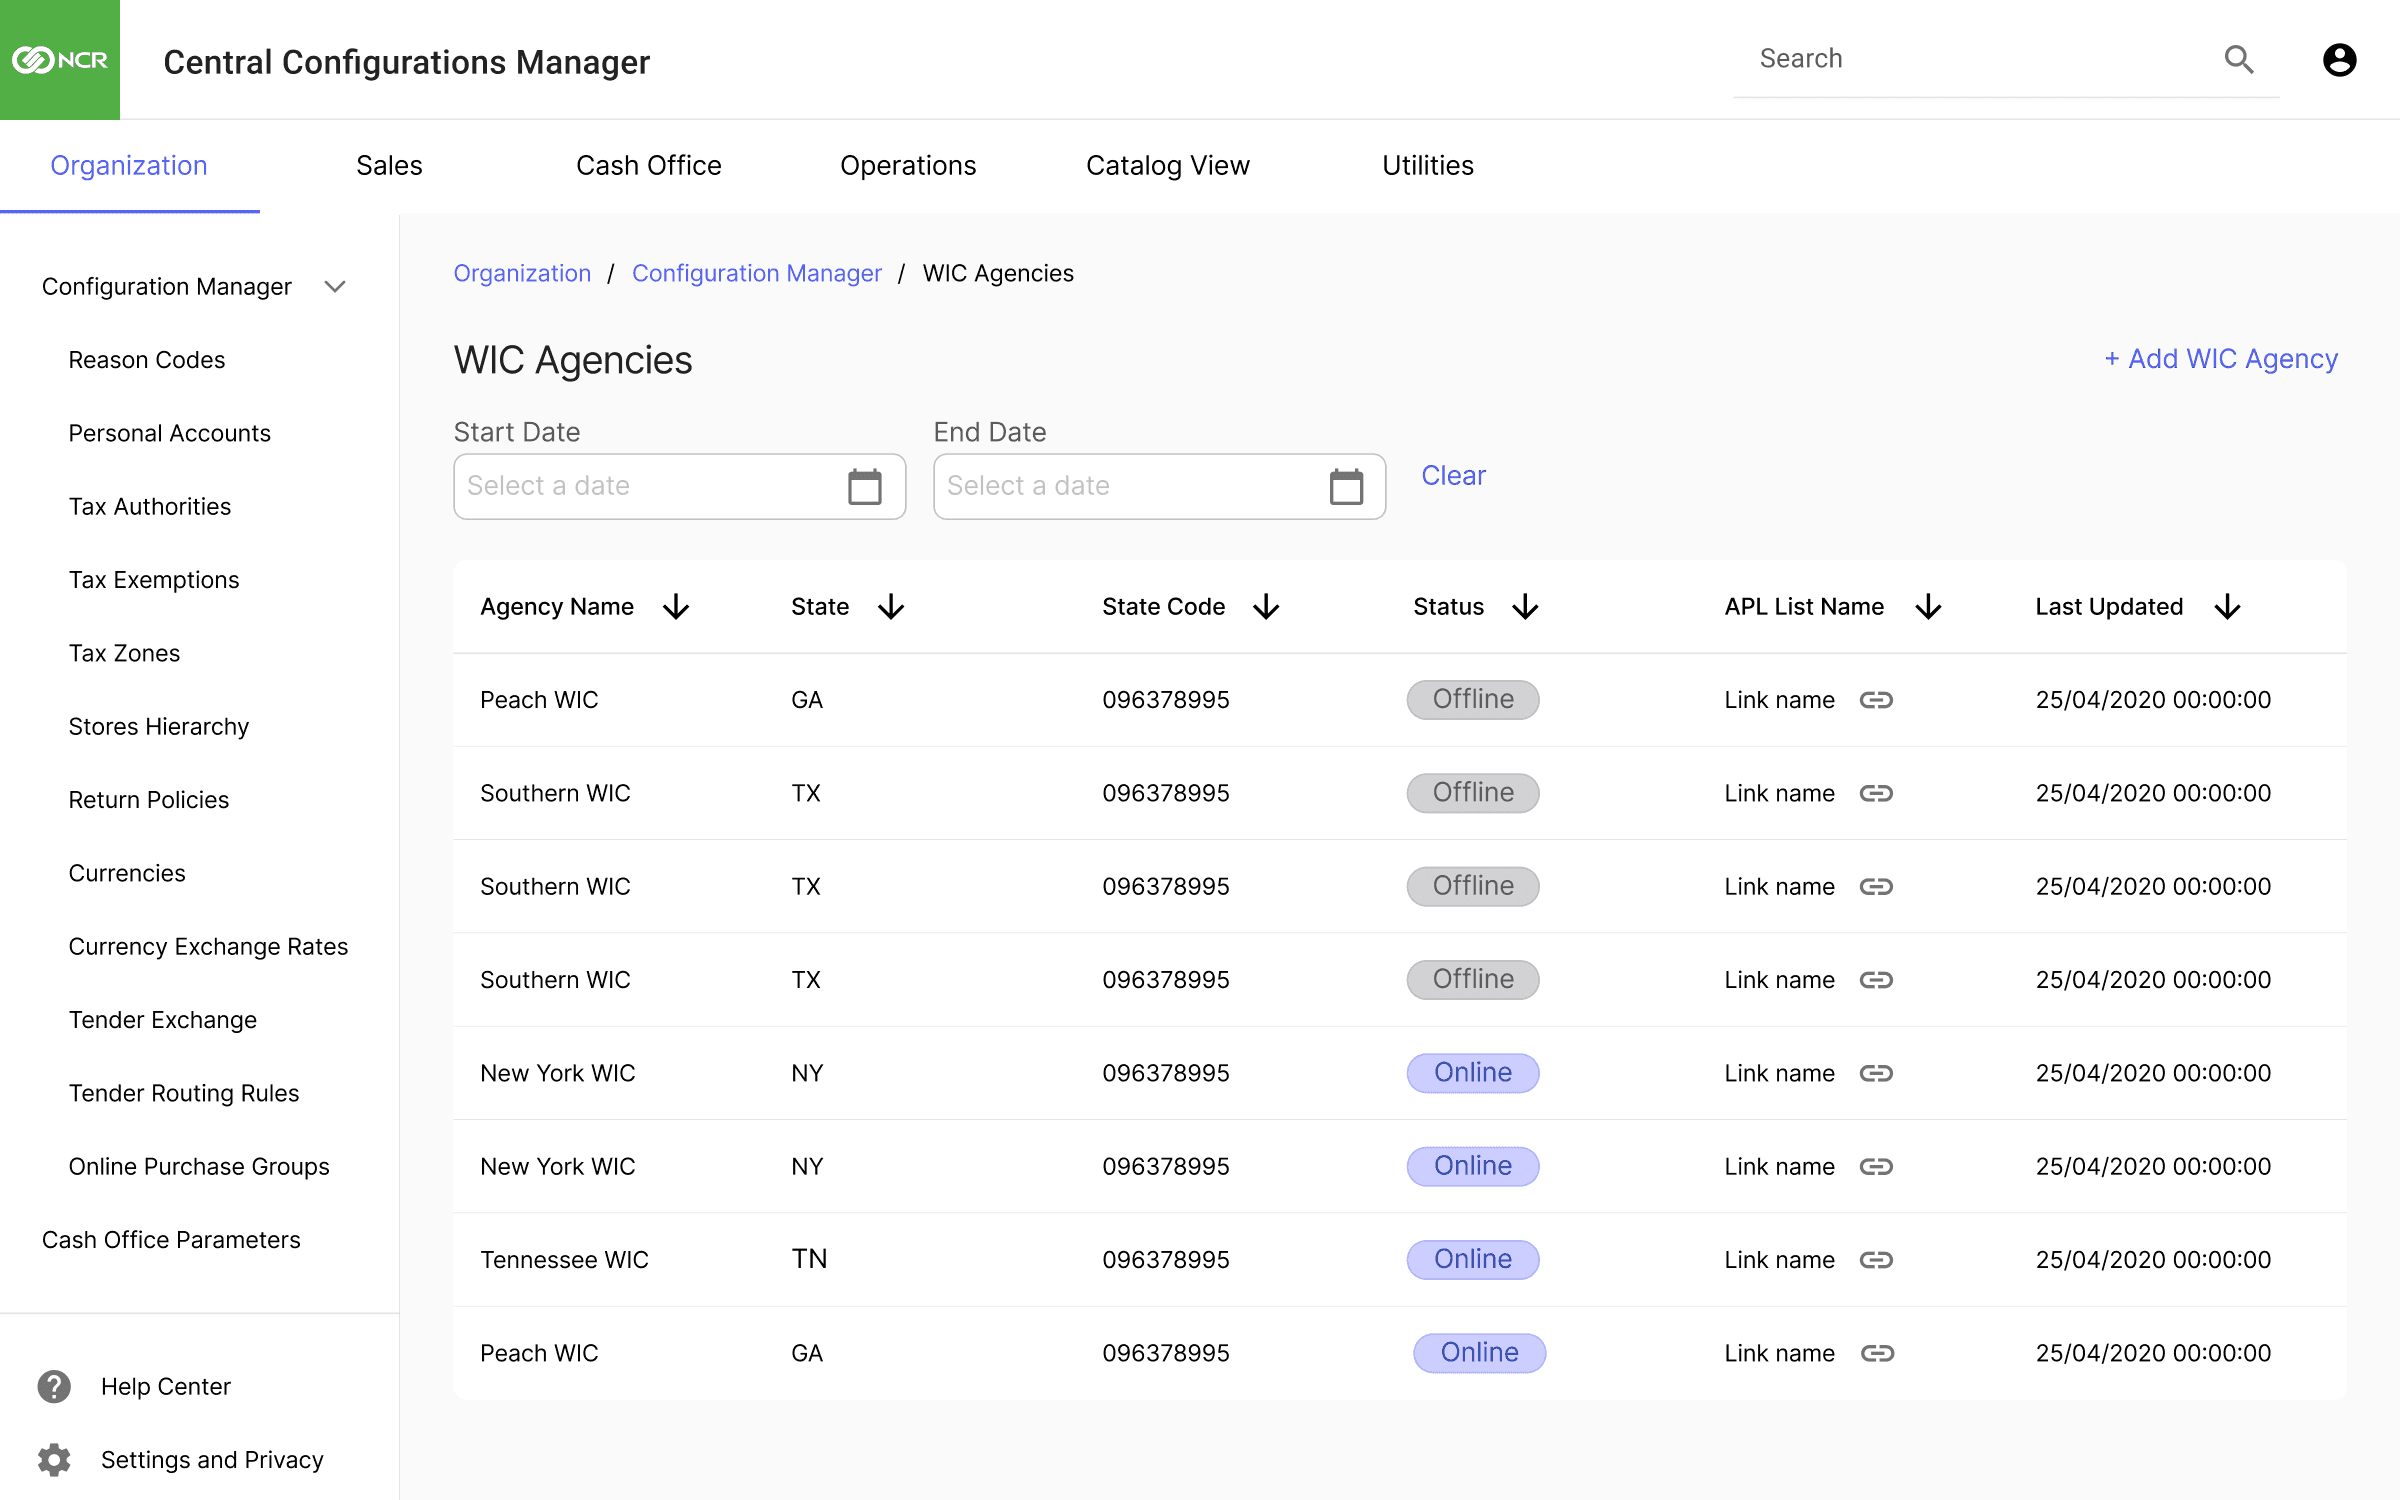Click the Help Center question mark icon
Viewport: 2400px width, 1500px height.
pyautogui.click(x=54, y=1386)
